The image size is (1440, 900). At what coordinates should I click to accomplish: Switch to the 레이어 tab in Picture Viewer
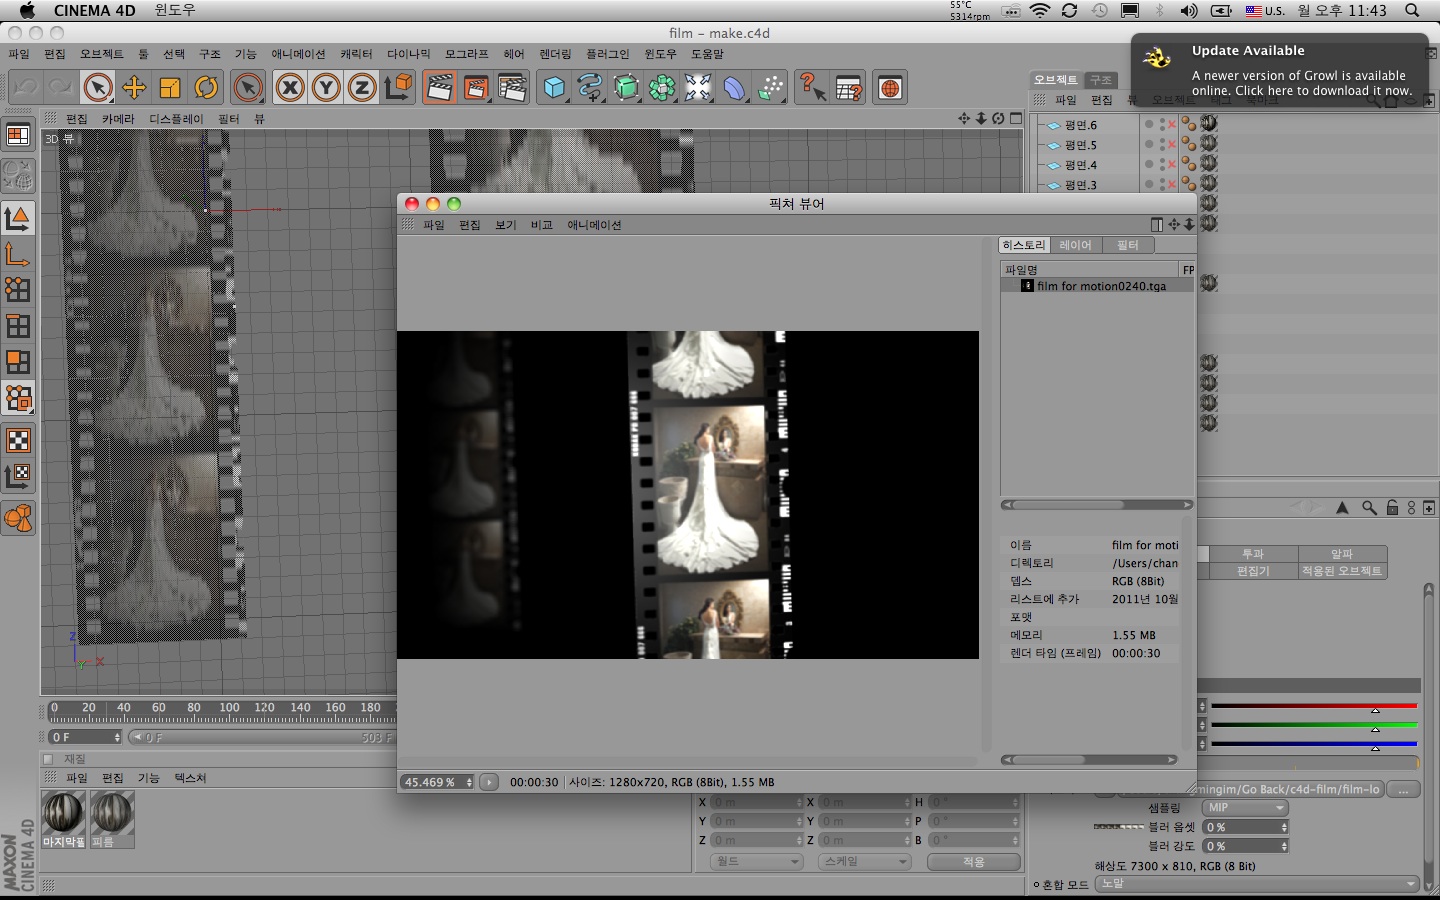click(x=1075, y=245)
